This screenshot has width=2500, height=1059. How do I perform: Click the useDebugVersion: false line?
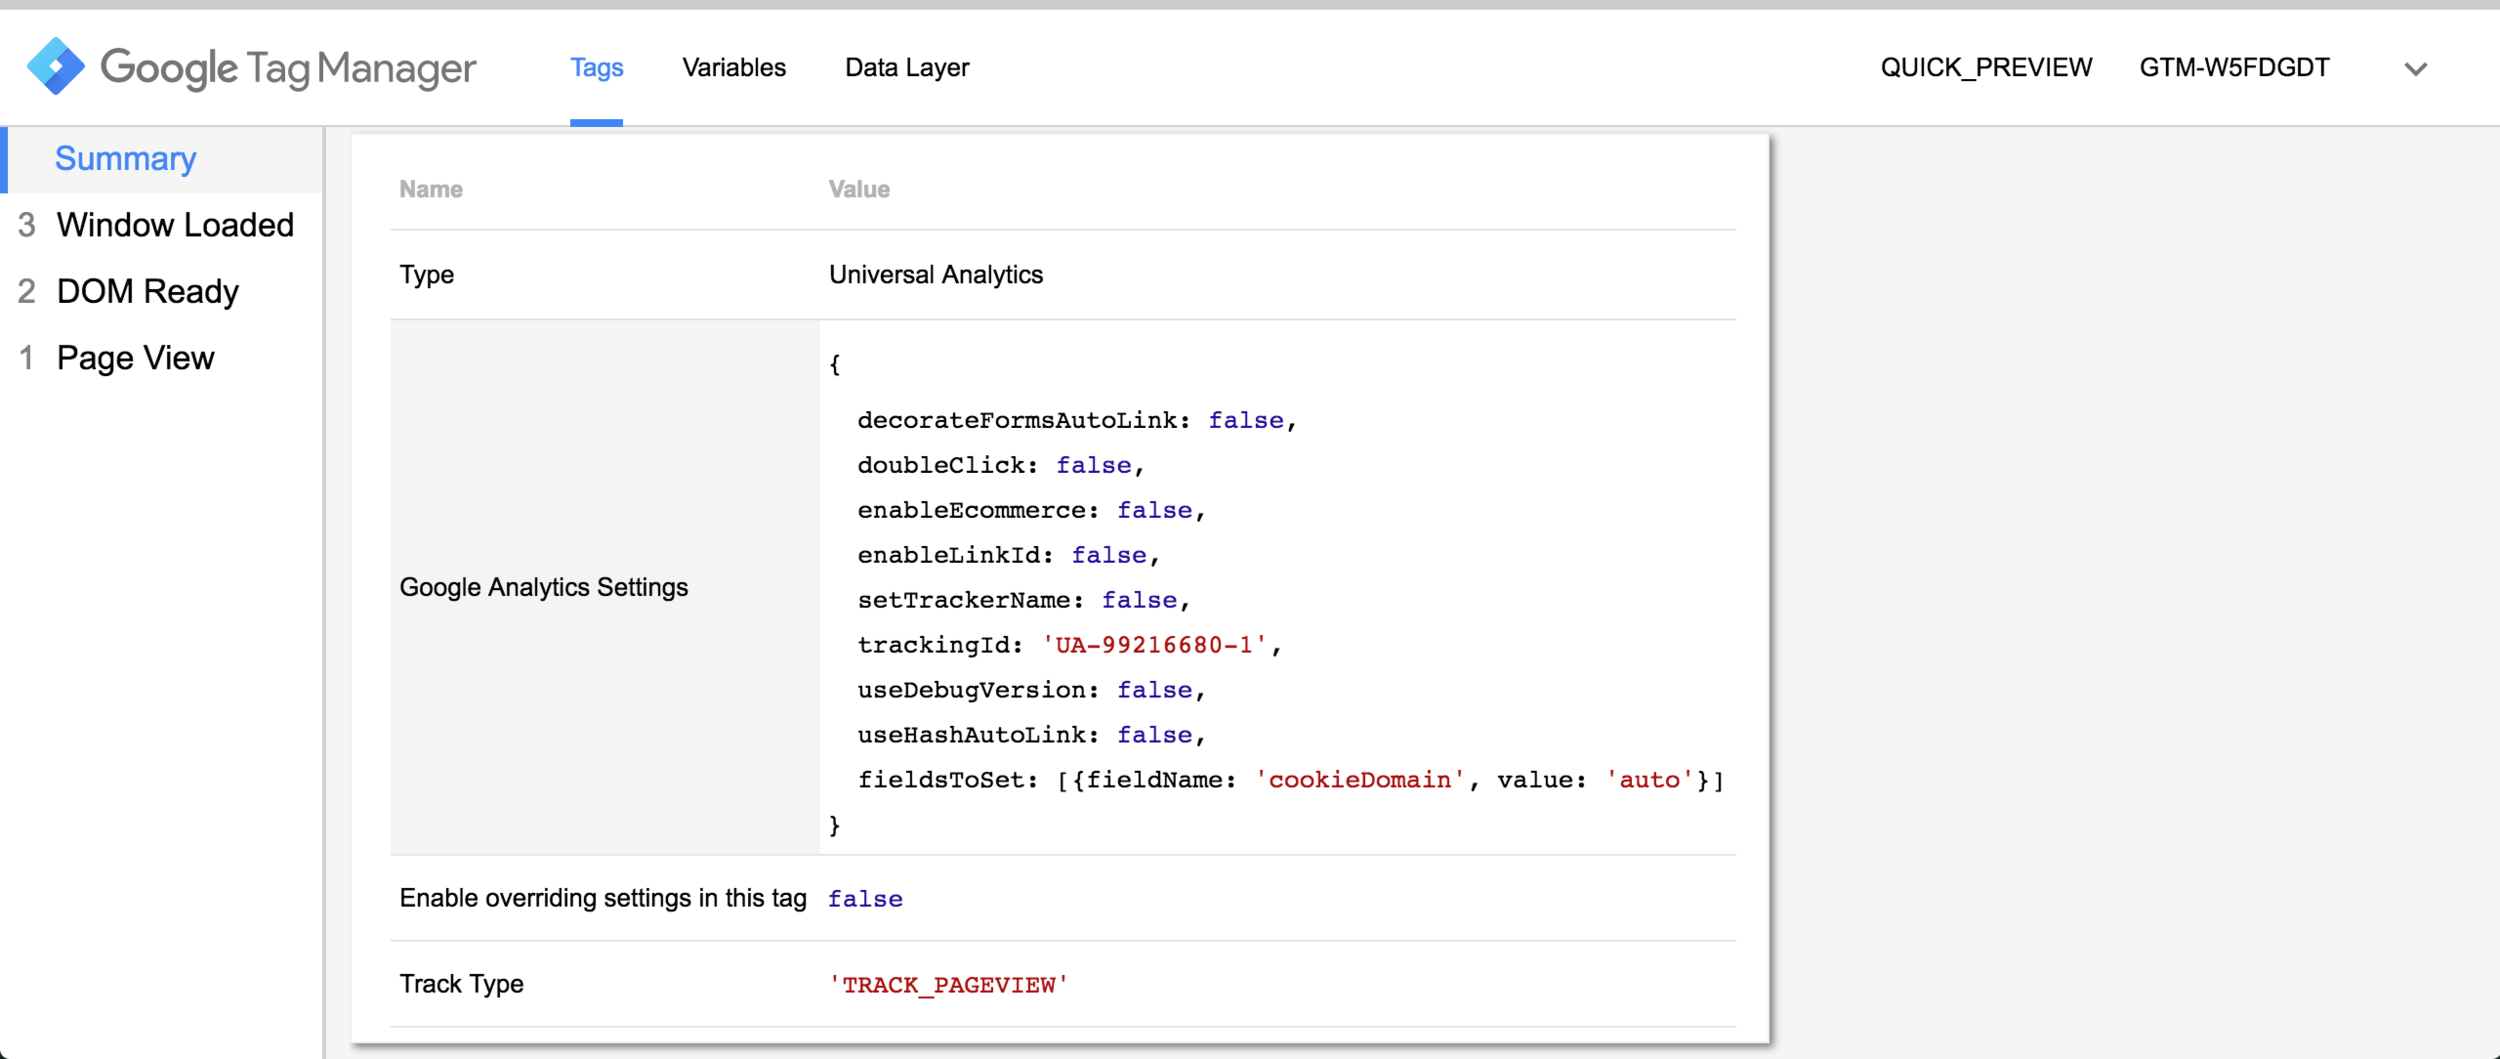[x=1031, y=690]
